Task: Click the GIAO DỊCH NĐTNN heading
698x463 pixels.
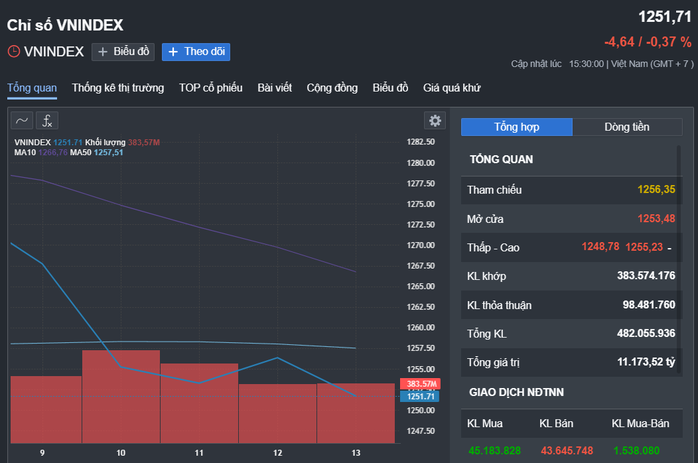Action: (x=516, y=392)
